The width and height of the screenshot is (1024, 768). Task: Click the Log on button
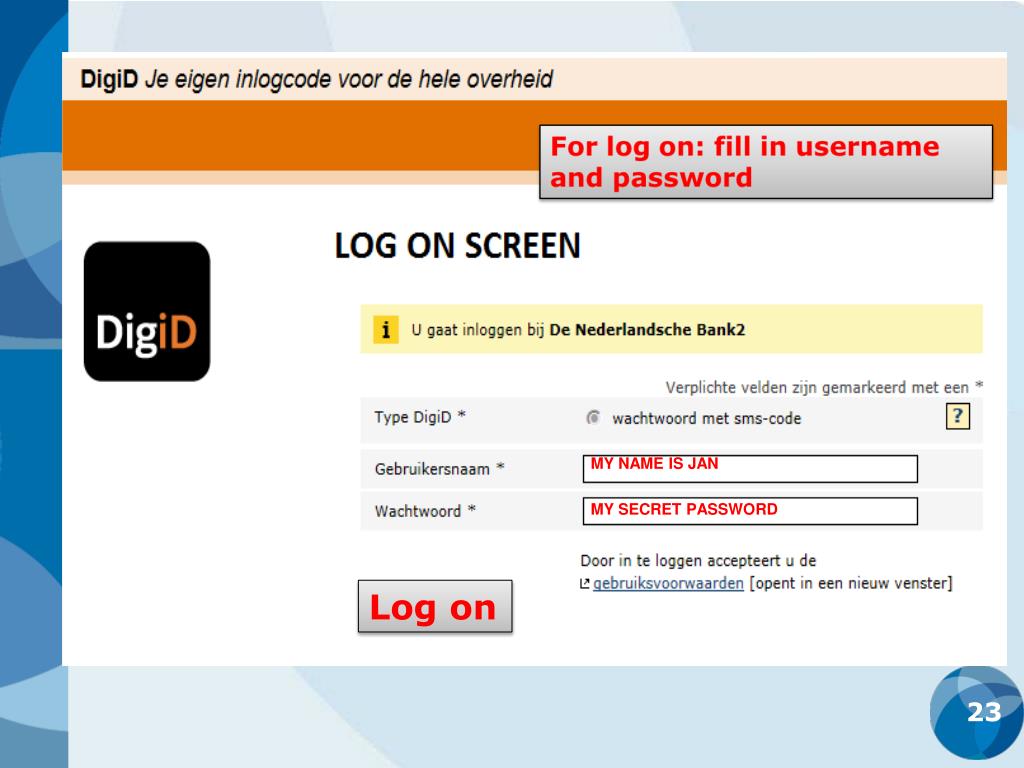(435, 607)
